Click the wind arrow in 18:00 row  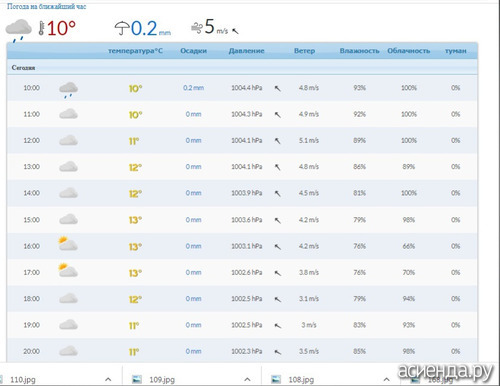(277, 299)
